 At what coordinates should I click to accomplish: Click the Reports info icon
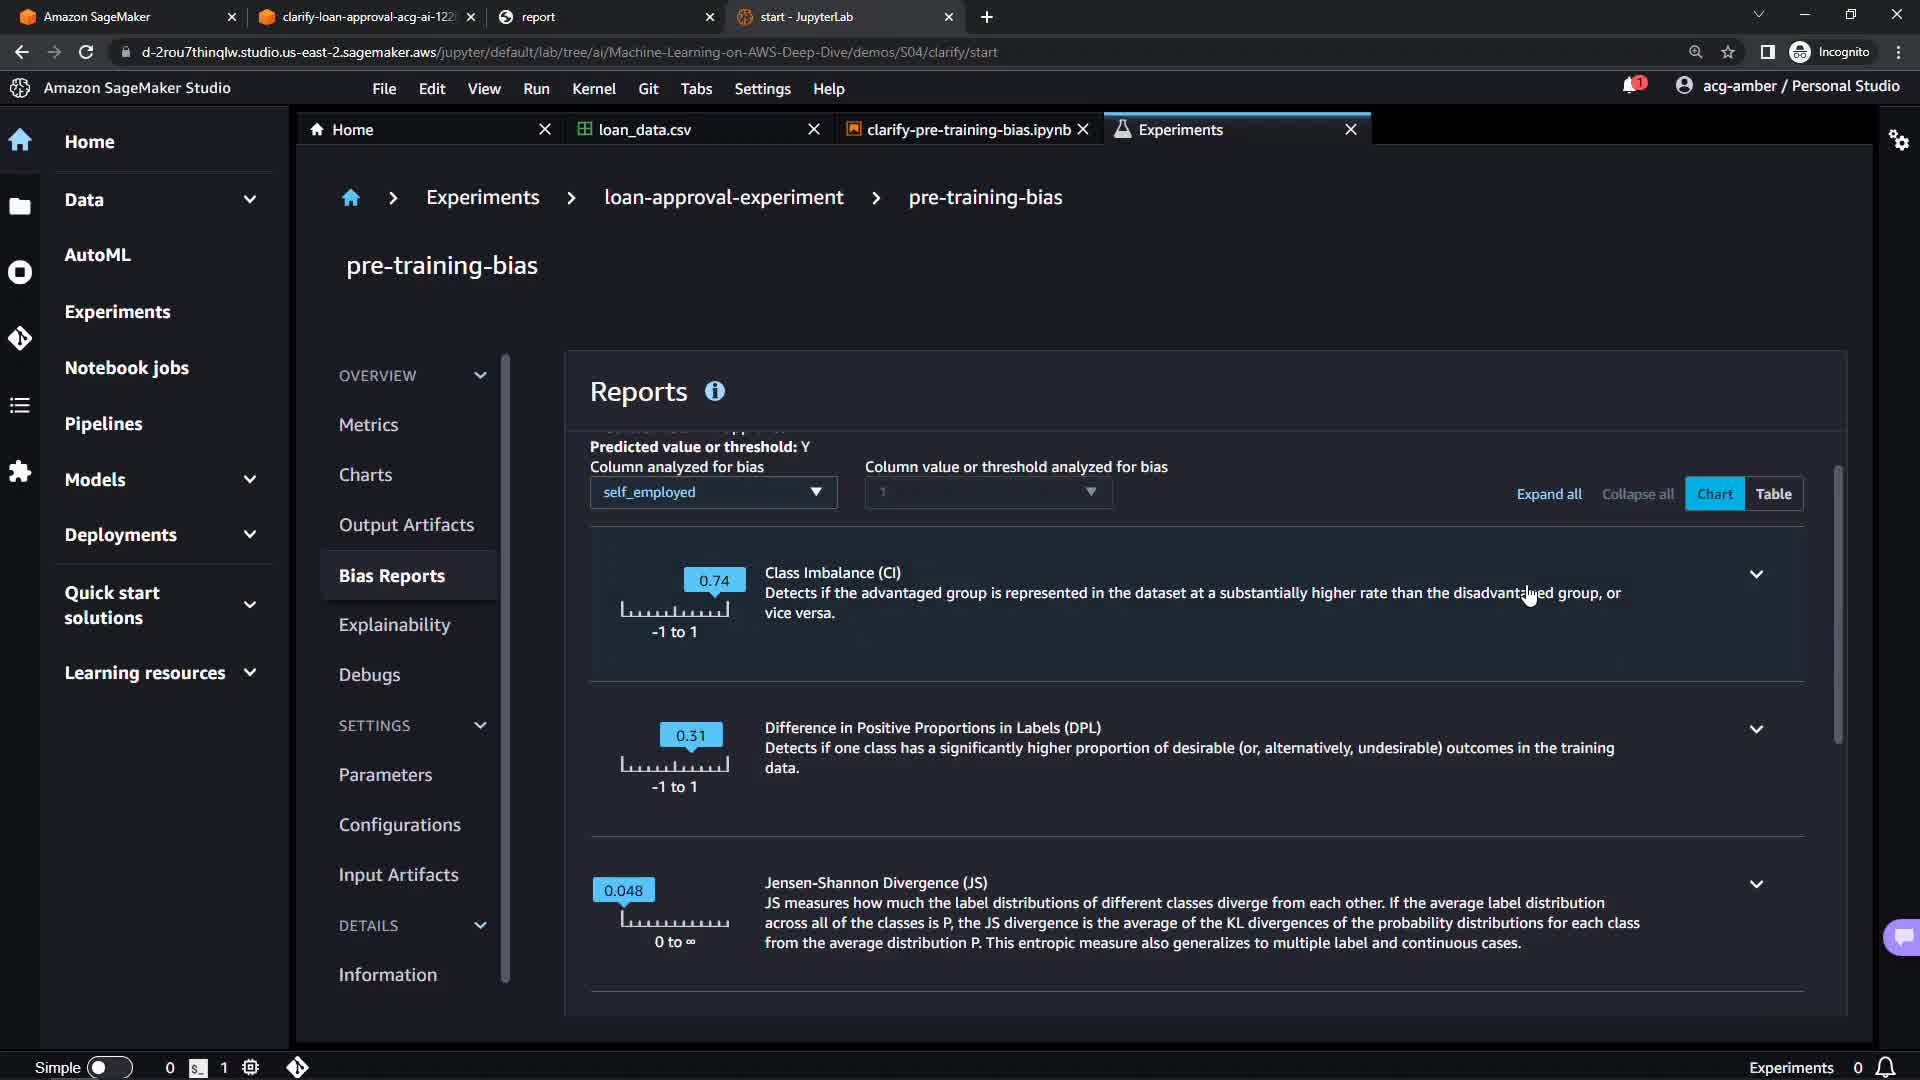coord(714,392)
